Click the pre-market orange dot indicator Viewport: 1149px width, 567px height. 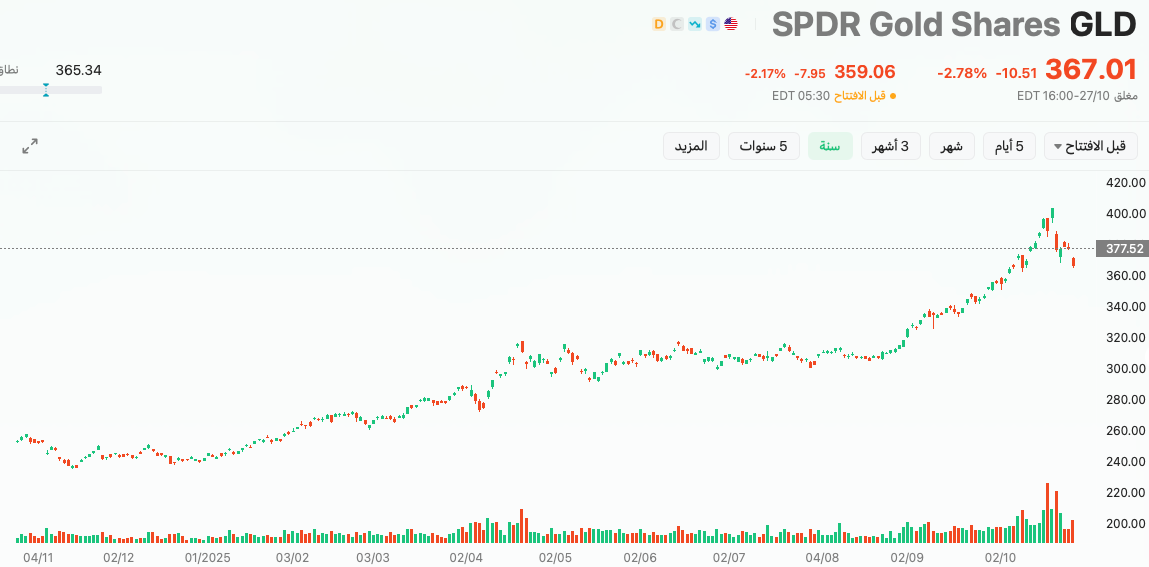pyautogui.click(x=893, y=96)
